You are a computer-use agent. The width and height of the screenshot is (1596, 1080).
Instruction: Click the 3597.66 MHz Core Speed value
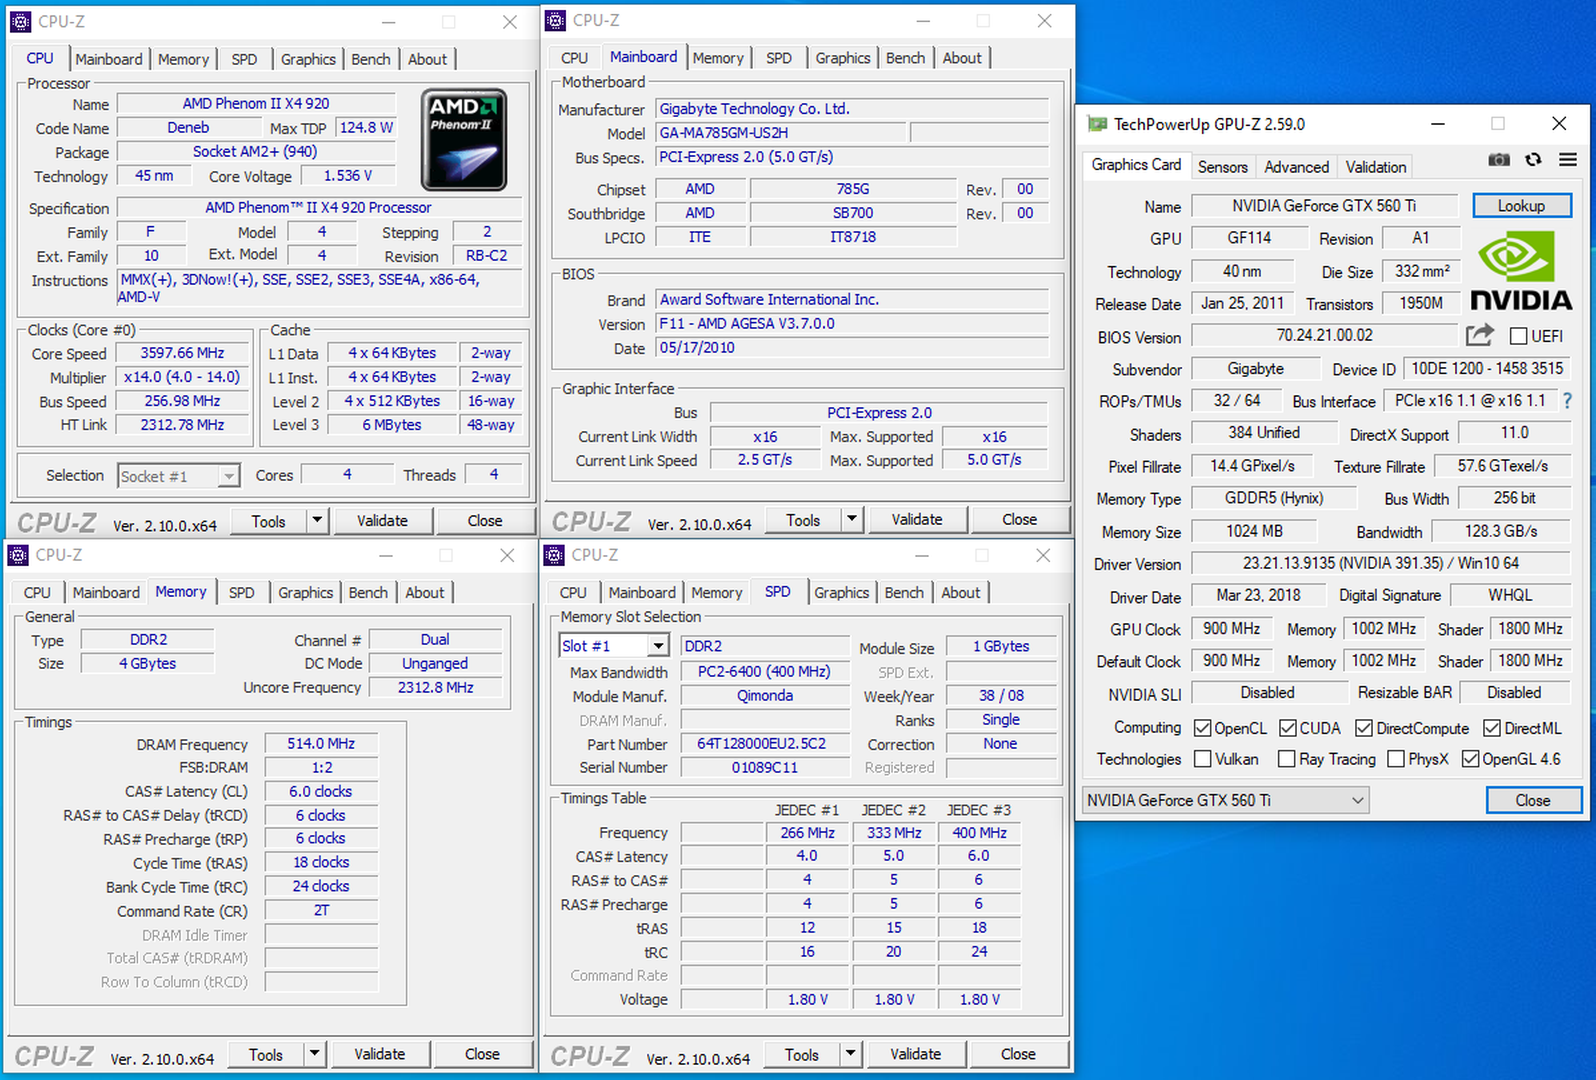coord(182,352)
